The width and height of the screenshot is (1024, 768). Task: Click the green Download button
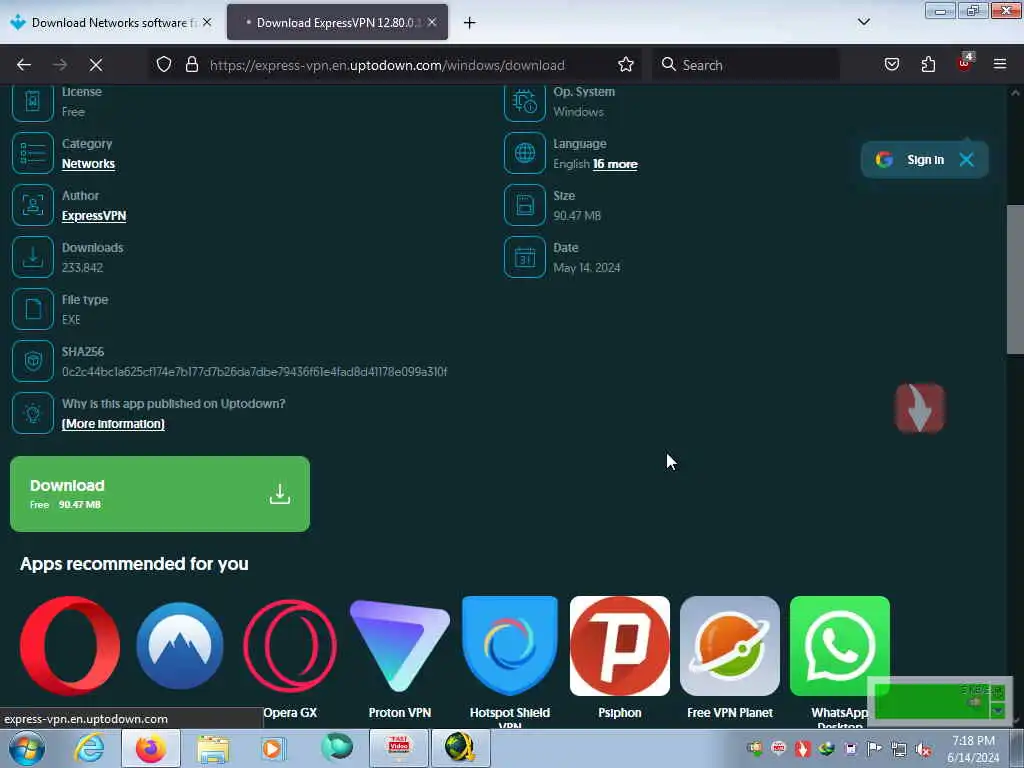coord(160,494)
